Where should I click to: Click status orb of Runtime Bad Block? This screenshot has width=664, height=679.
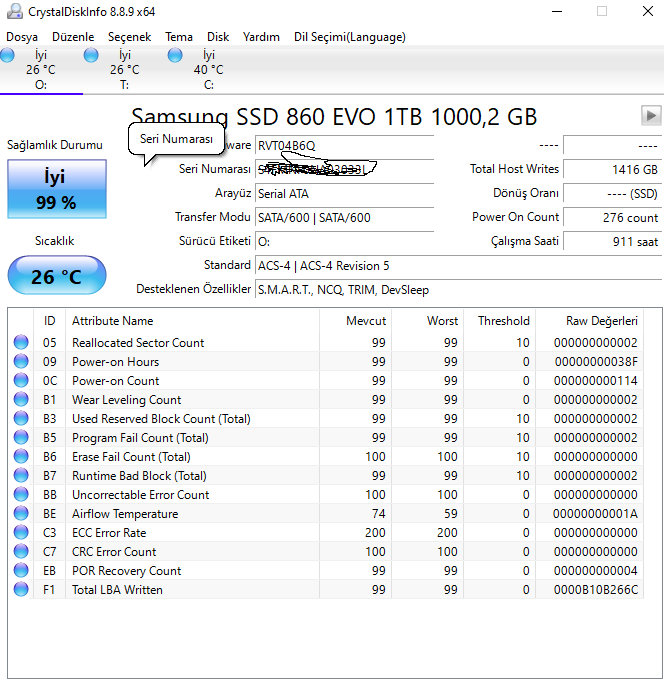[x=21, y=475]
